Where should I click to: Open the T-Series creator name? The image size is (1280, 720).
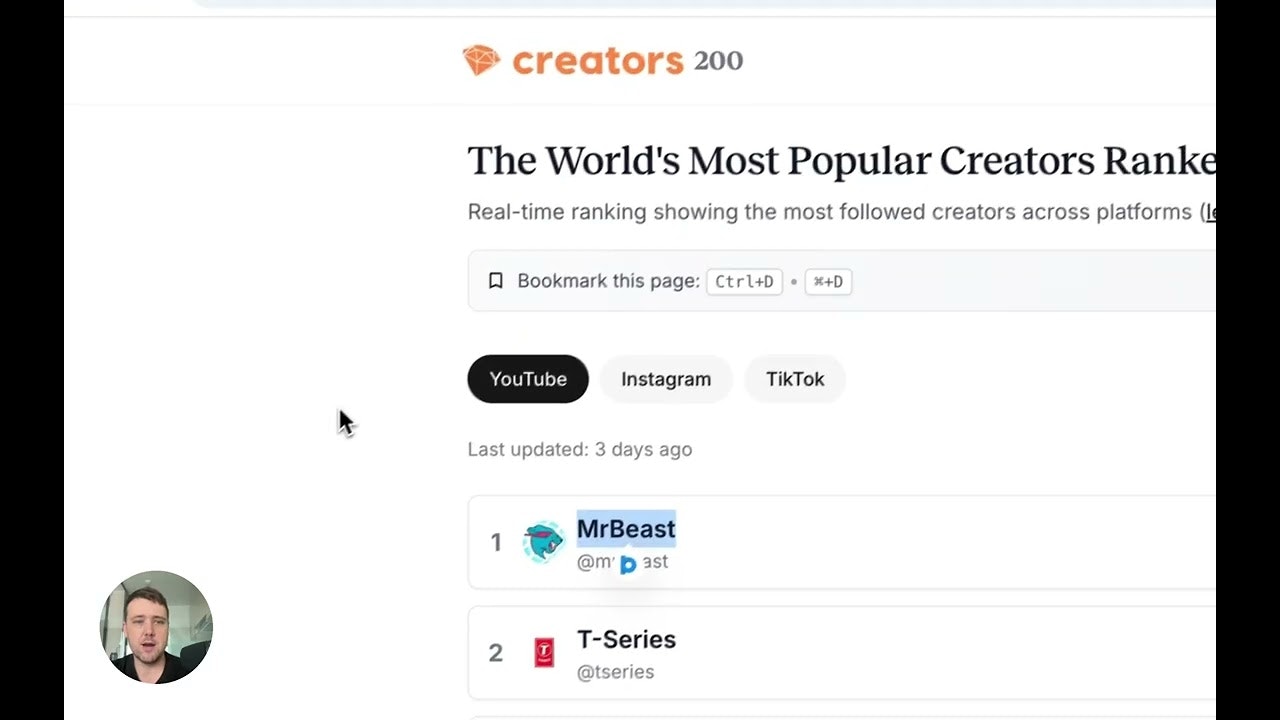626,639
